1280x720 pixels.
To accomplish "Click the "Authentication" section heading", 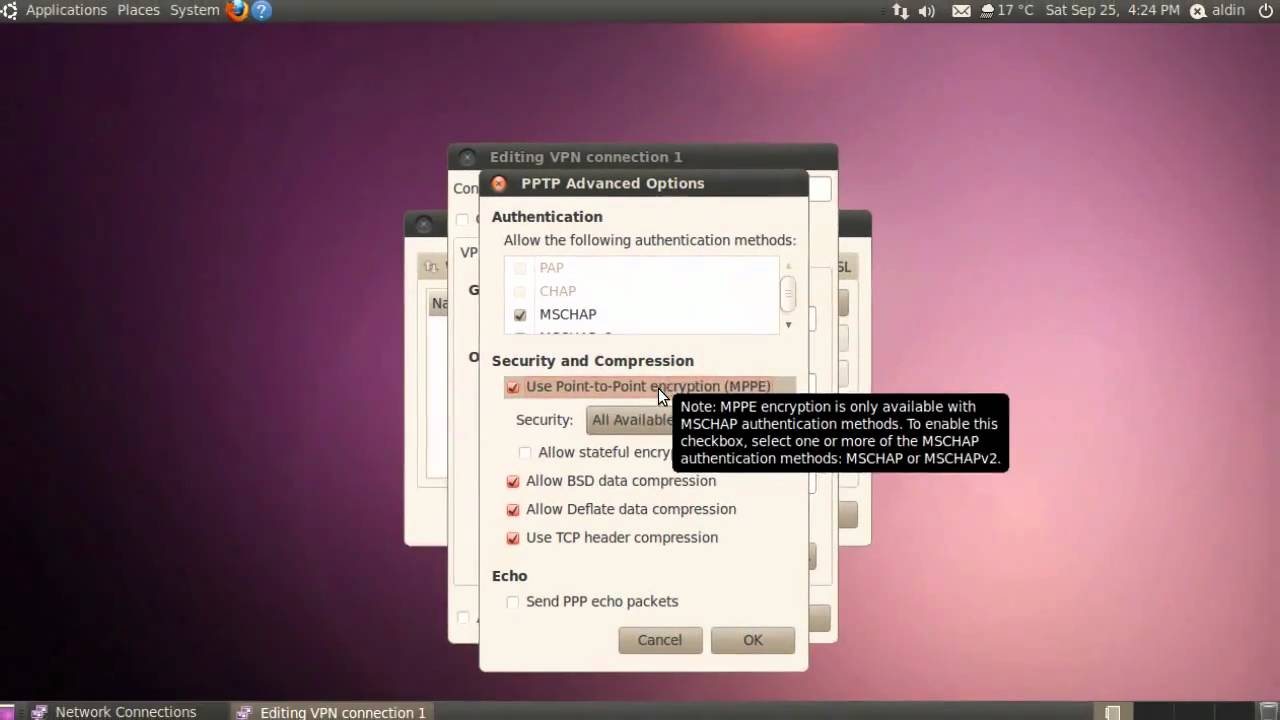I will click(x=547, y=217).
